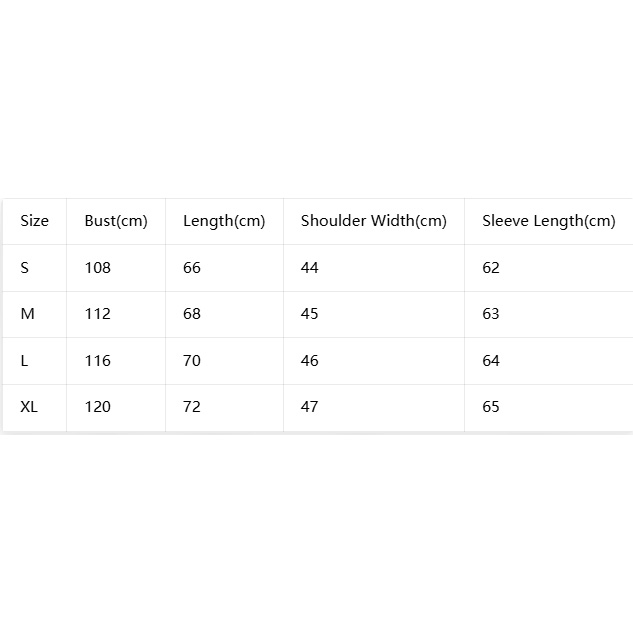Click bust value 112
Image resolution: width=633 pixels, height=633 pixels.
97,314
